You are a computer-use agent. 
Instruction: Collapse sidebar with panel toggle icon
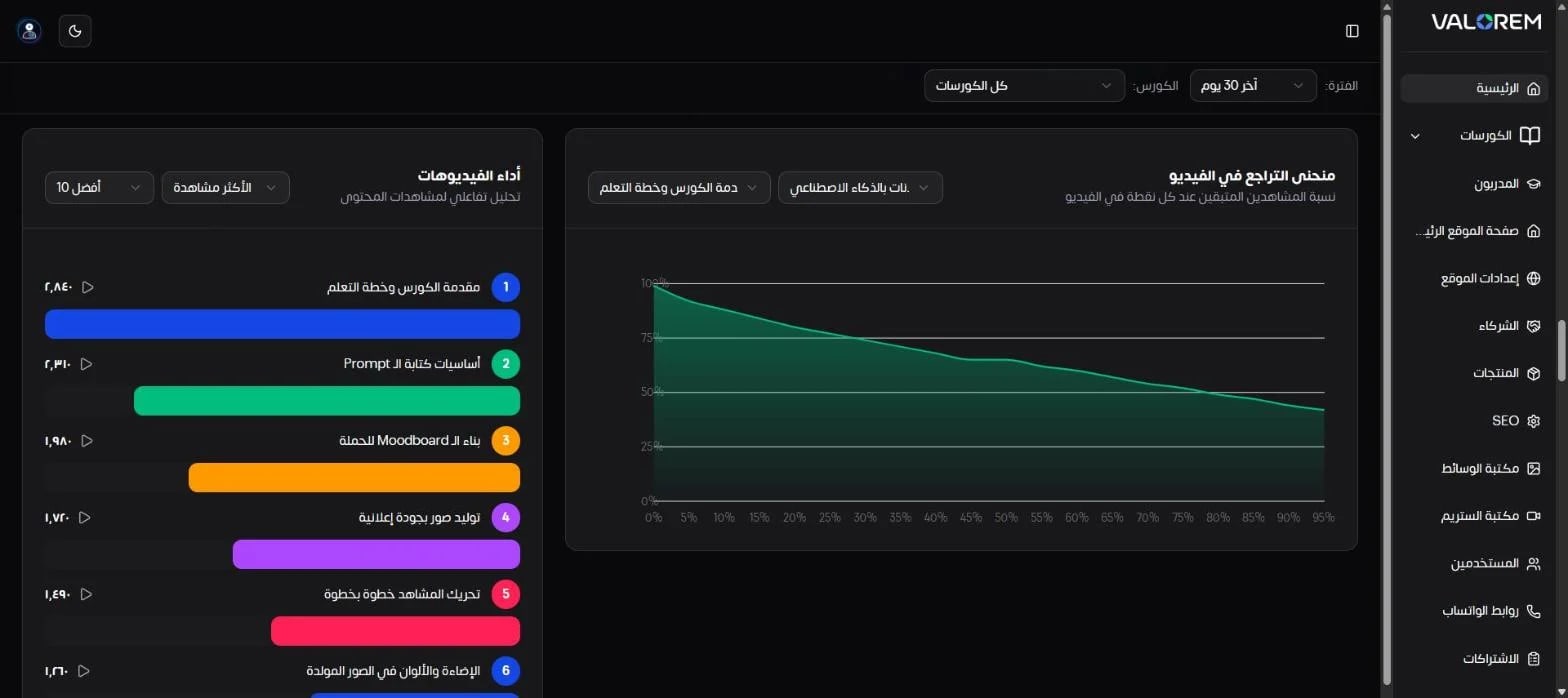pyautogui.click(x=1352, y=31)
